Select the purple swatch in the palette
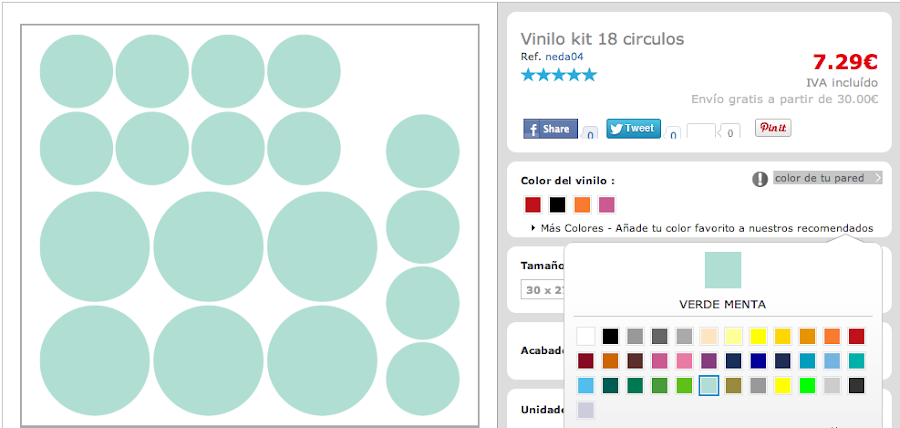 (709, 361)
